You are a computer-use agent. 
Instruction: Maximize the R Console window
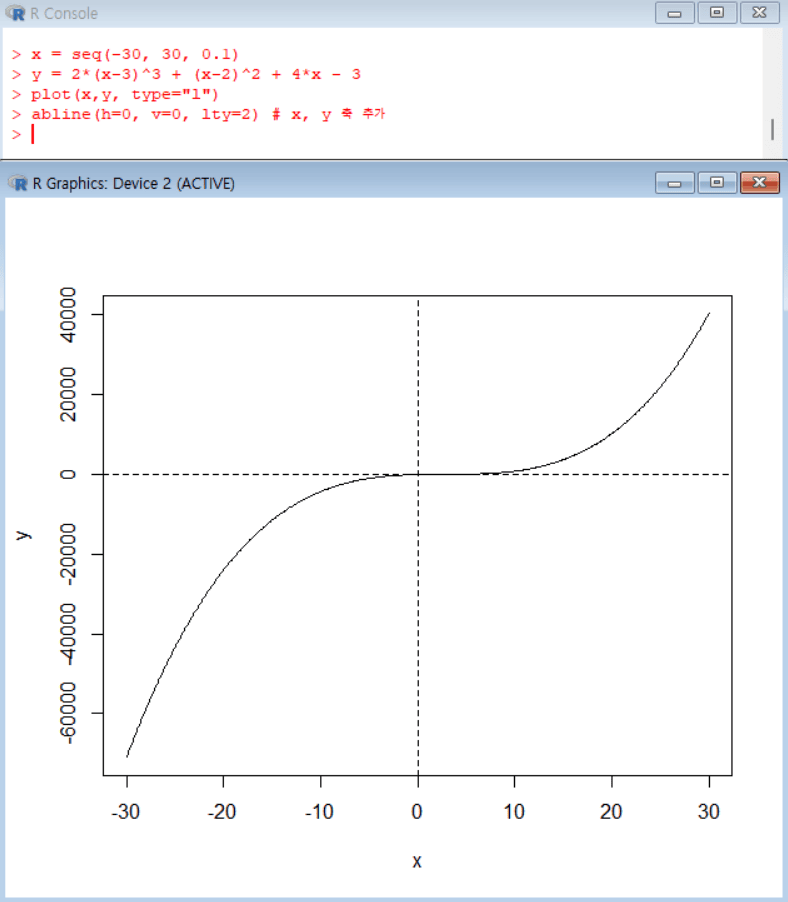[715, 14]
